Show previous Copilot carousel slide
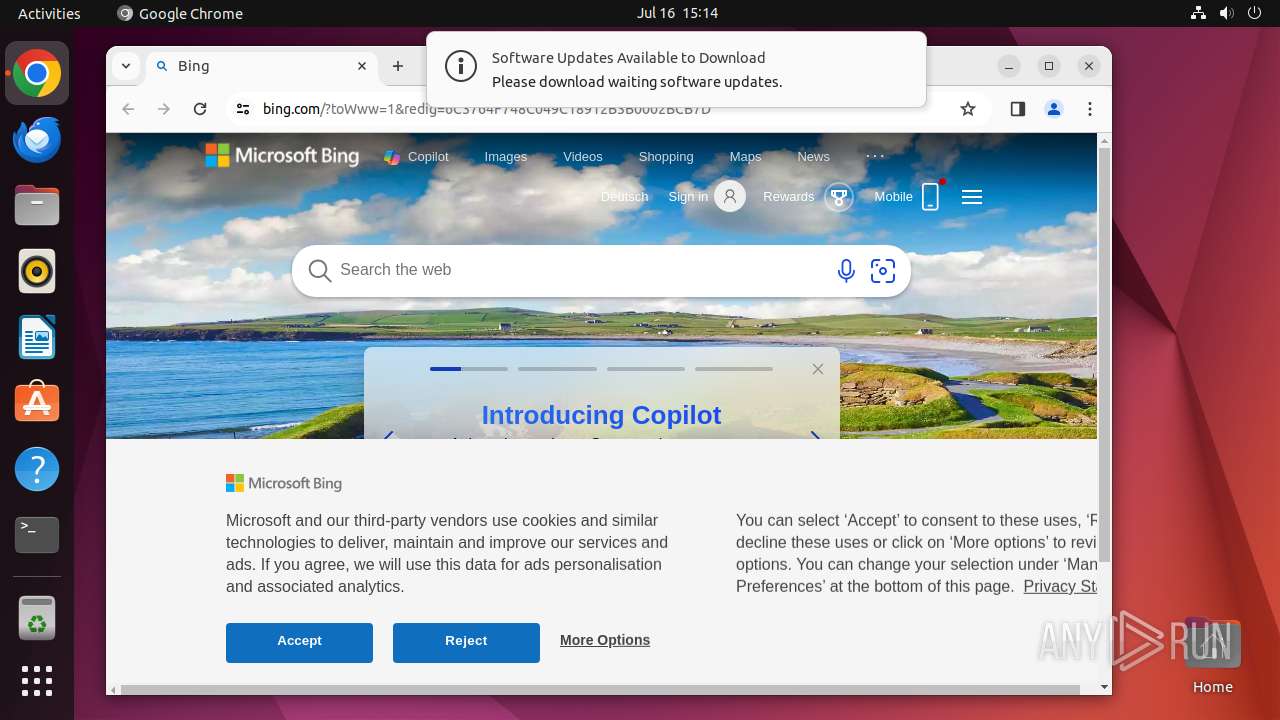1280x720 pixels. pyautogui.click(x=389, y=437)
